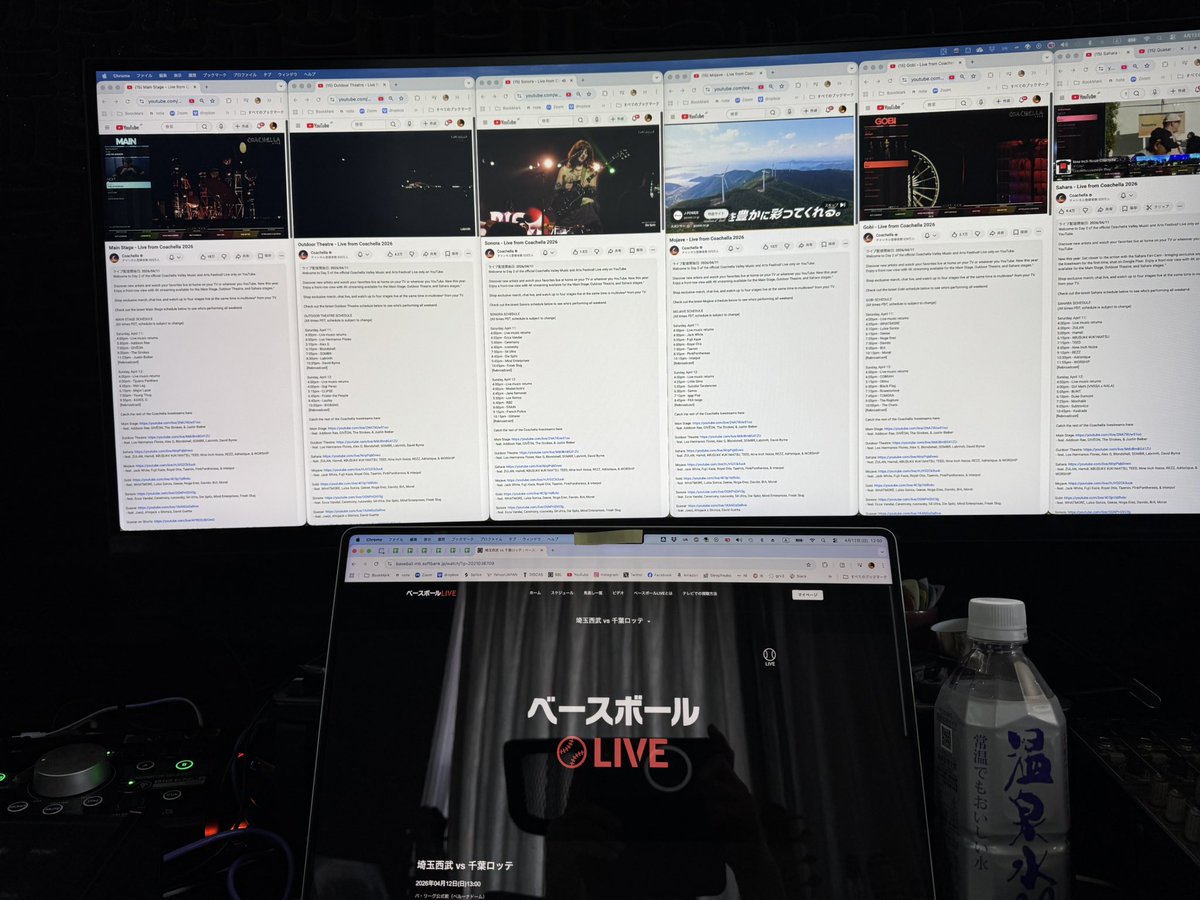
Task: Open more actions under Sonora video
Action: pyautogui.click(x=653, y=250)
